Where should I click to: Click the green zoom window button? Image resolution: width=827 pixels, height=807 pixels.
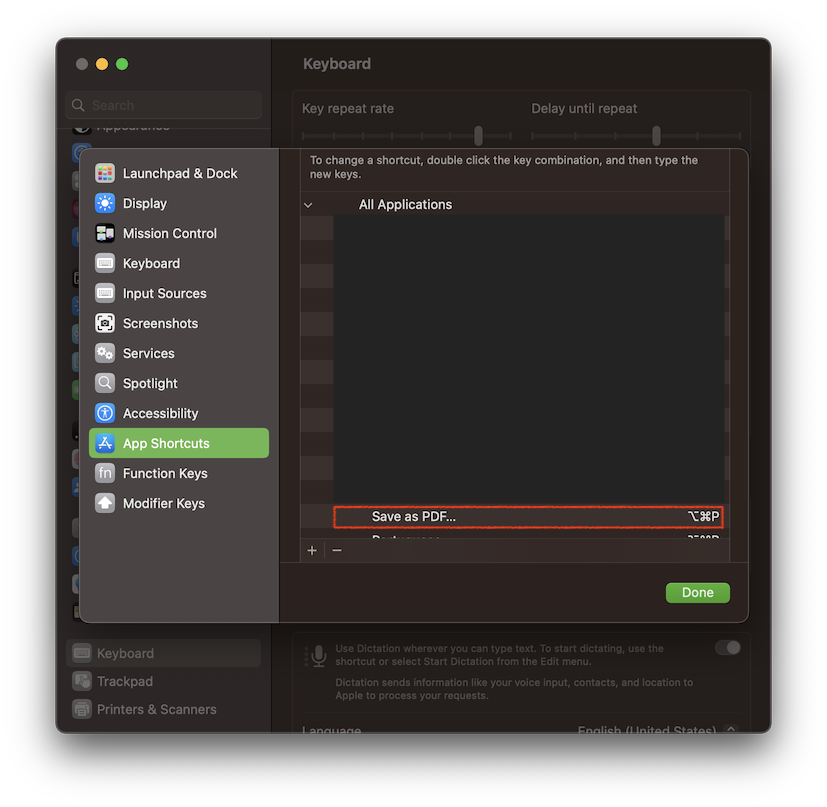[122, 64]
